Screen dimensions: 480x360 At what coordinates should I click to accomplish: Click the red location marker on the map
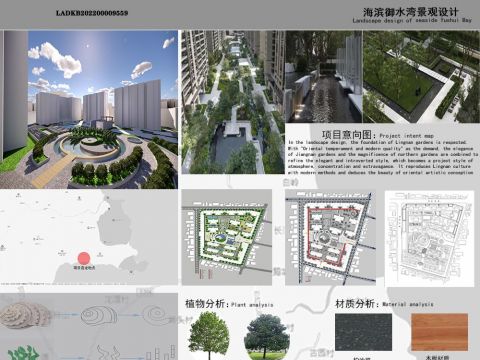[84, 258]
